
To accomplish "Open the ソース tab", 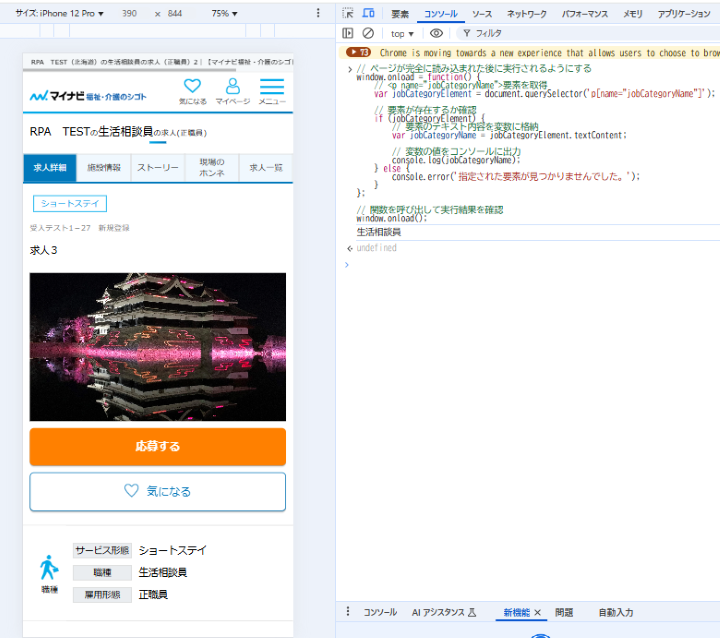I will pos(482,14).
